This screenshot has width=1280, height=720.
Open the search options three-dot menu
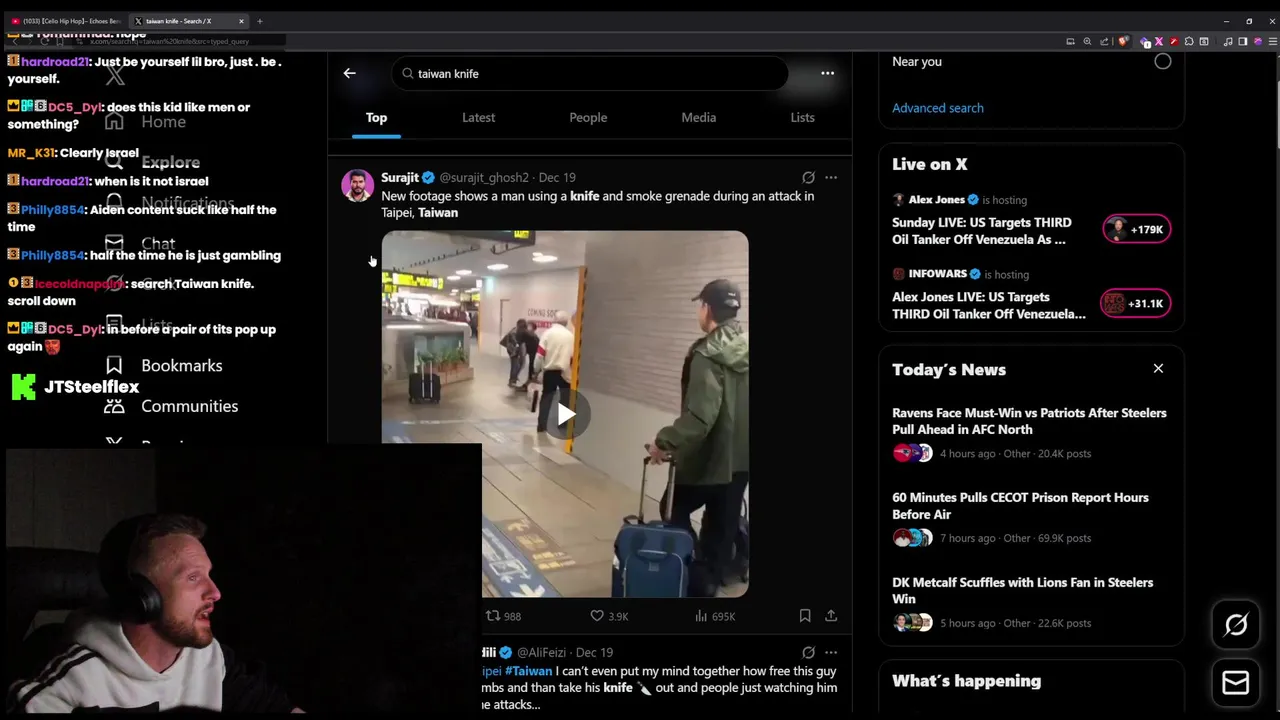[x=827, y=73]
